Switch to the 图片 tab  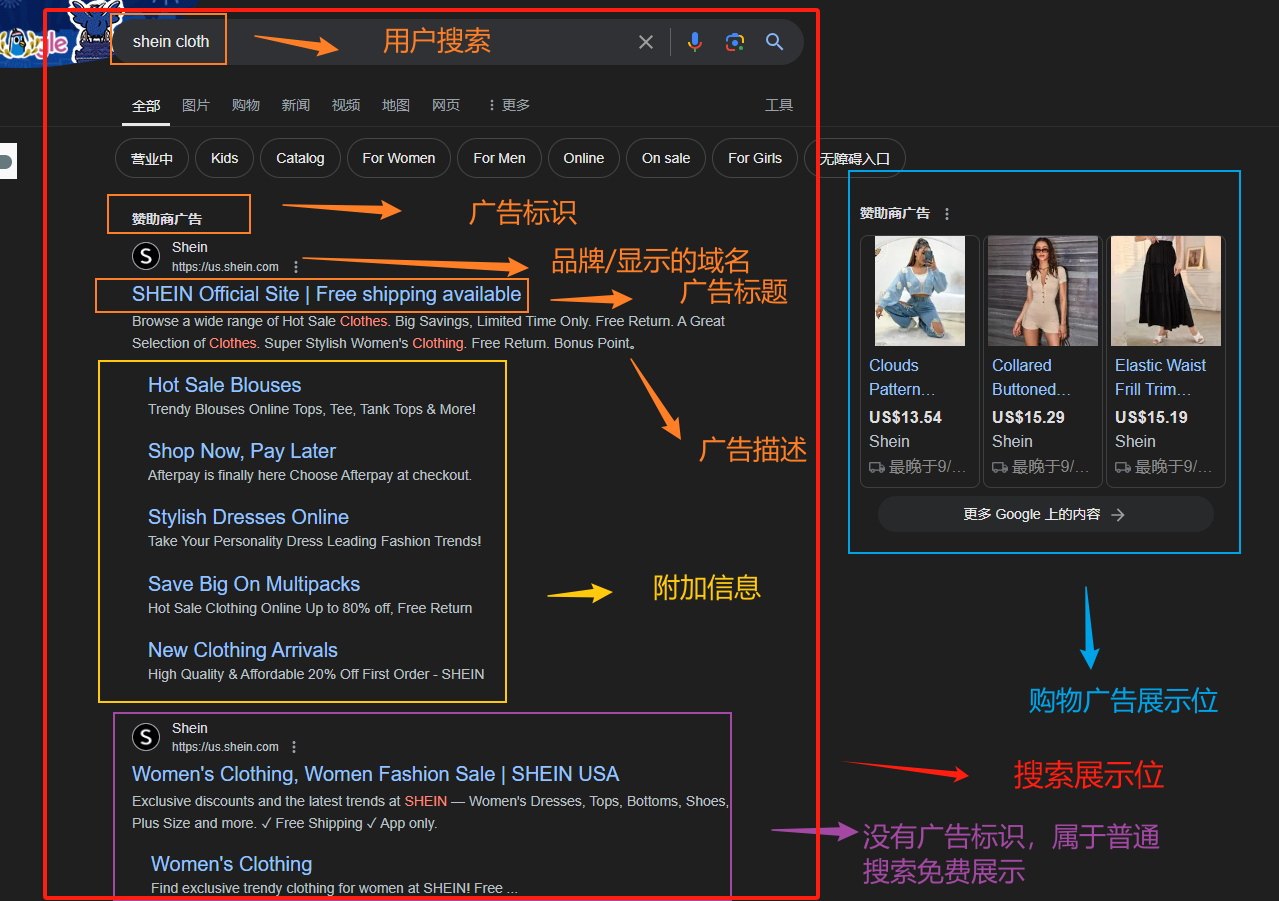196,105
